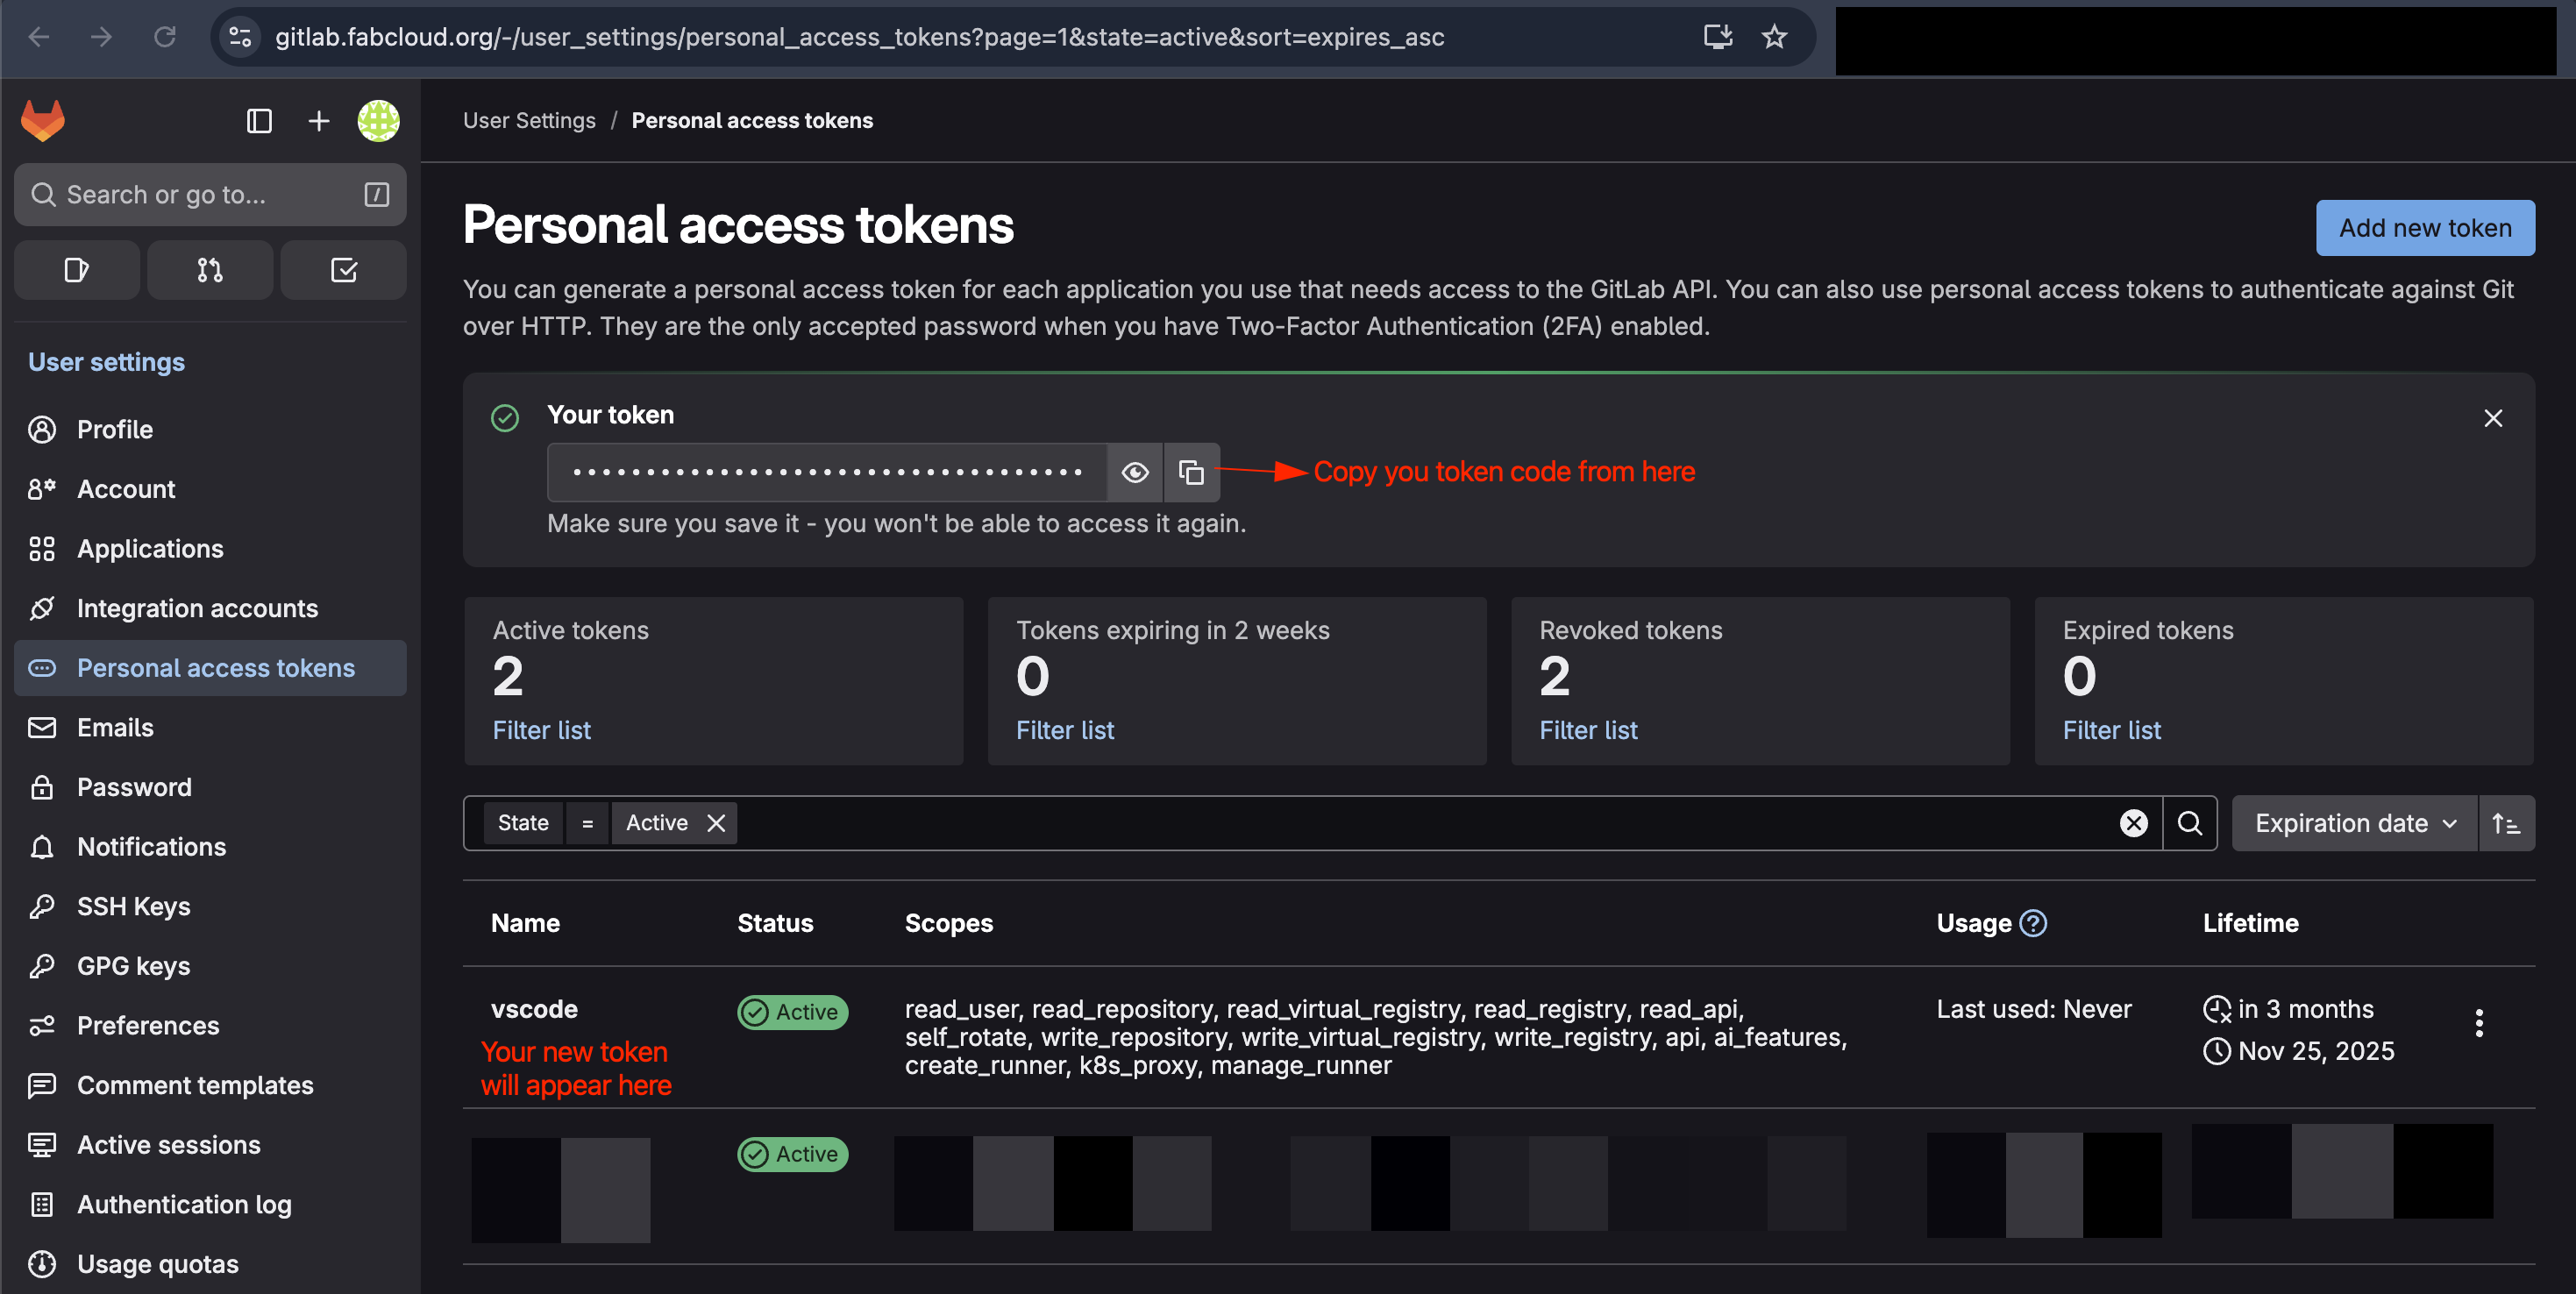Click the GitLab fox logo

tap(43, 119)
